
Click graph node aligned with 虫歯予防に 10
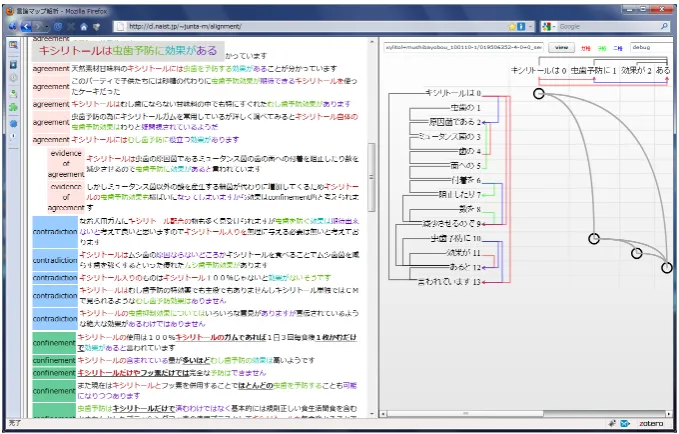[594, 238]
